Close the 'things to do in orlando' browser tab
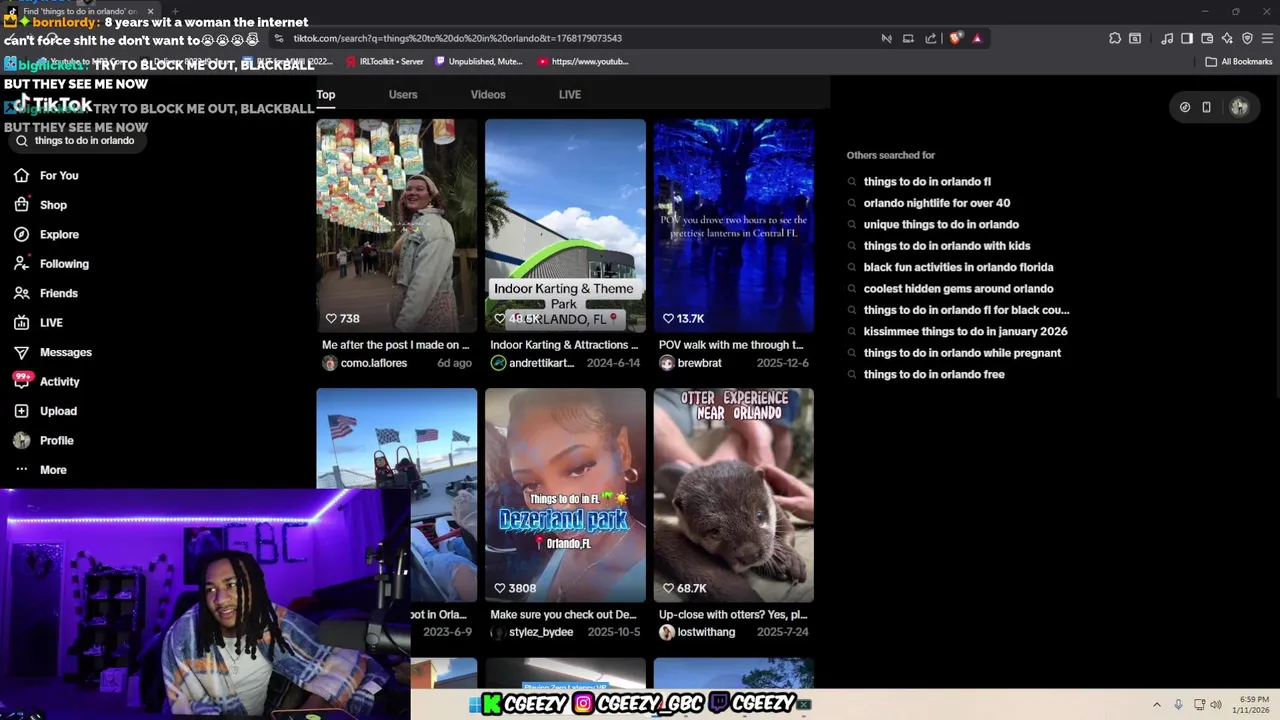 tap(150, 11)
